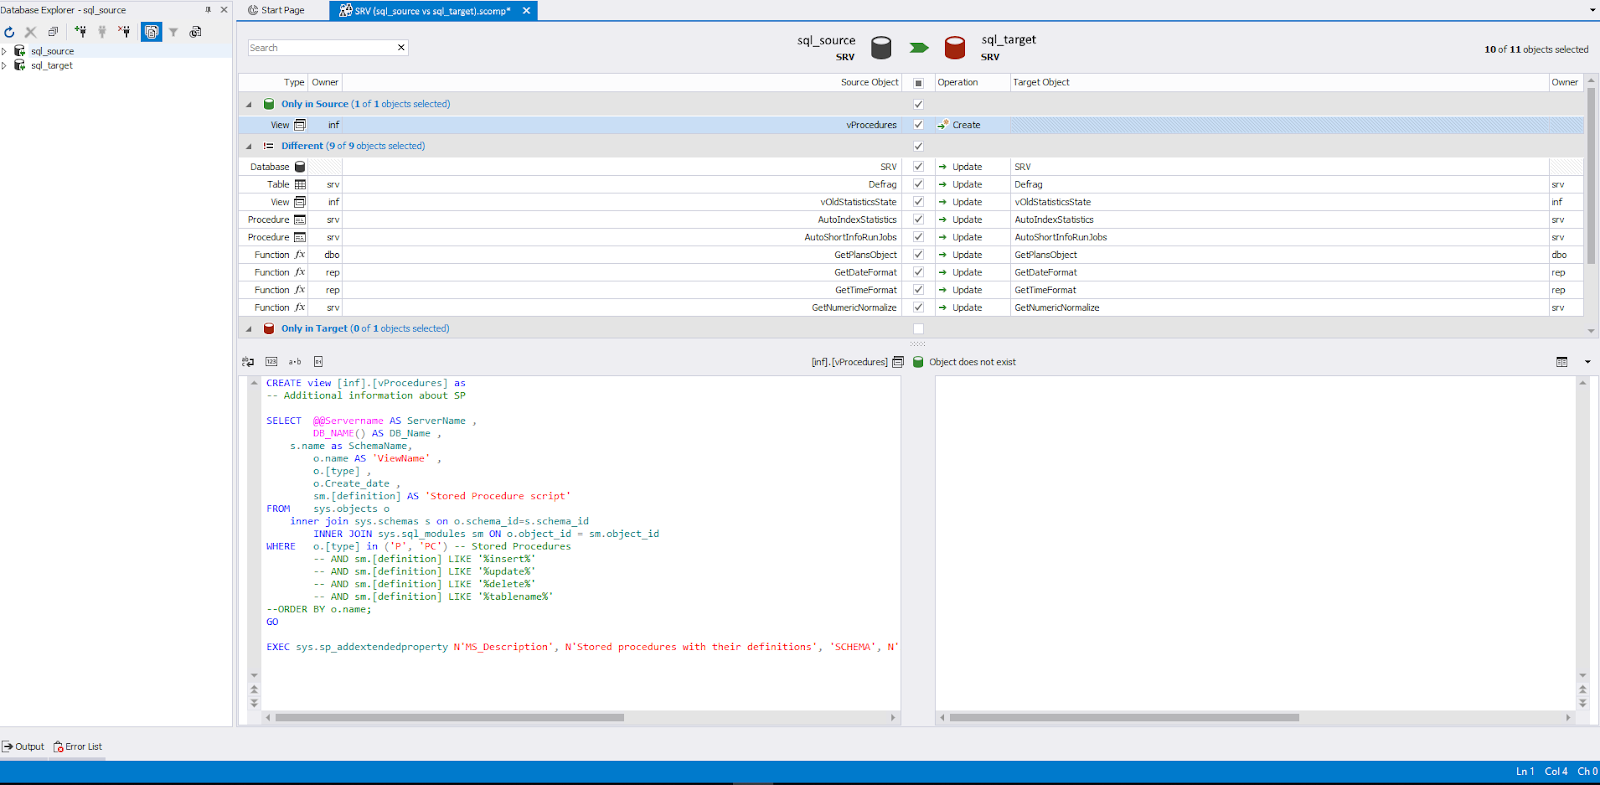
Task: Expand the sql_source tree node
Action: click(4, 51)
